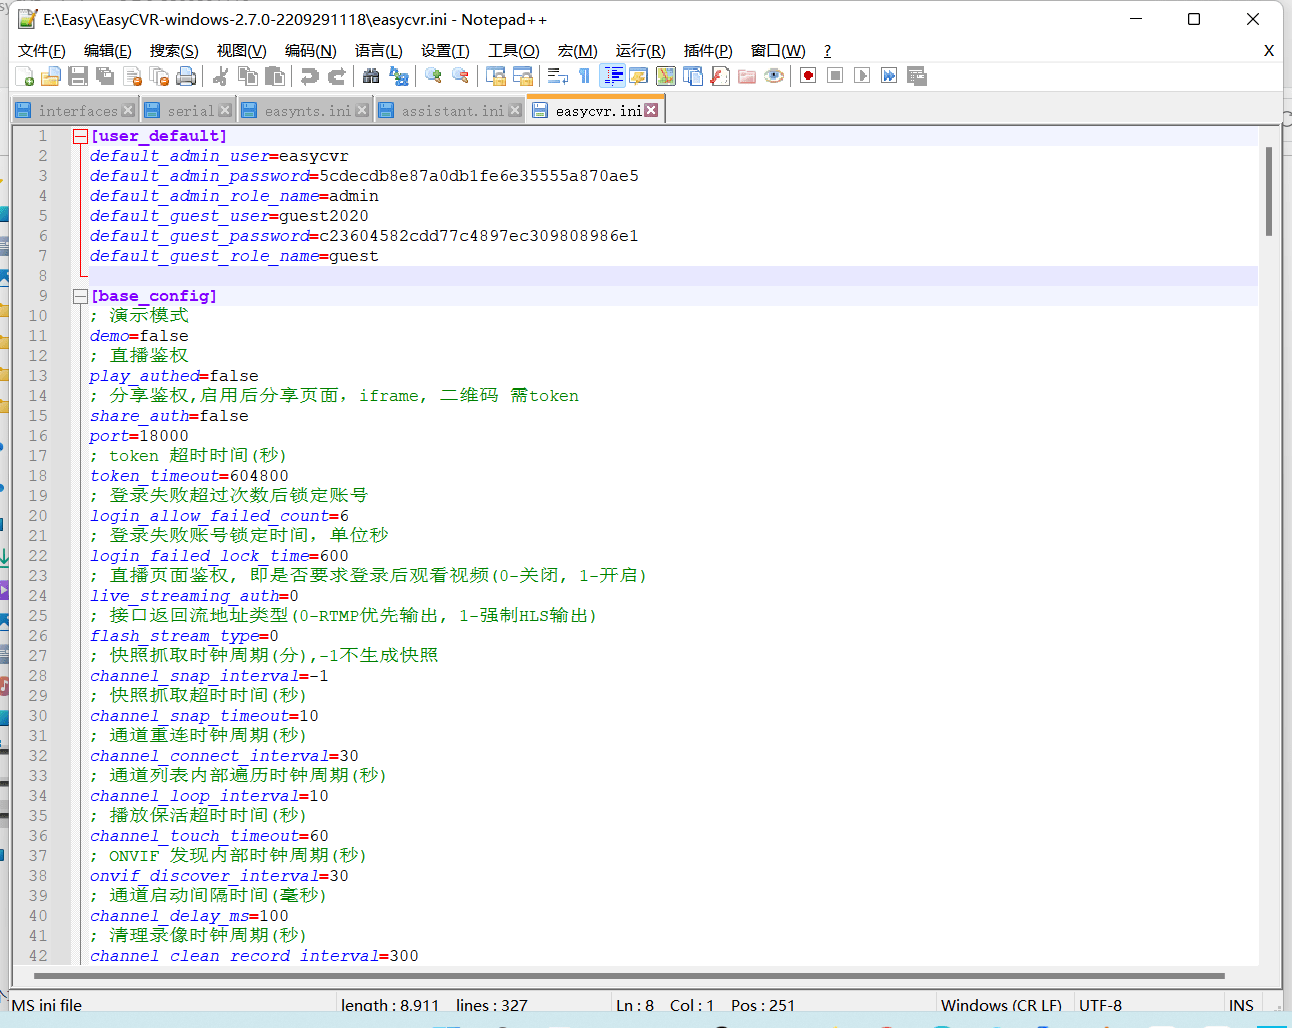Screen dimensions: 1292x1028
Task: Close the assistant.ini tab
Action: coord(515,110)
